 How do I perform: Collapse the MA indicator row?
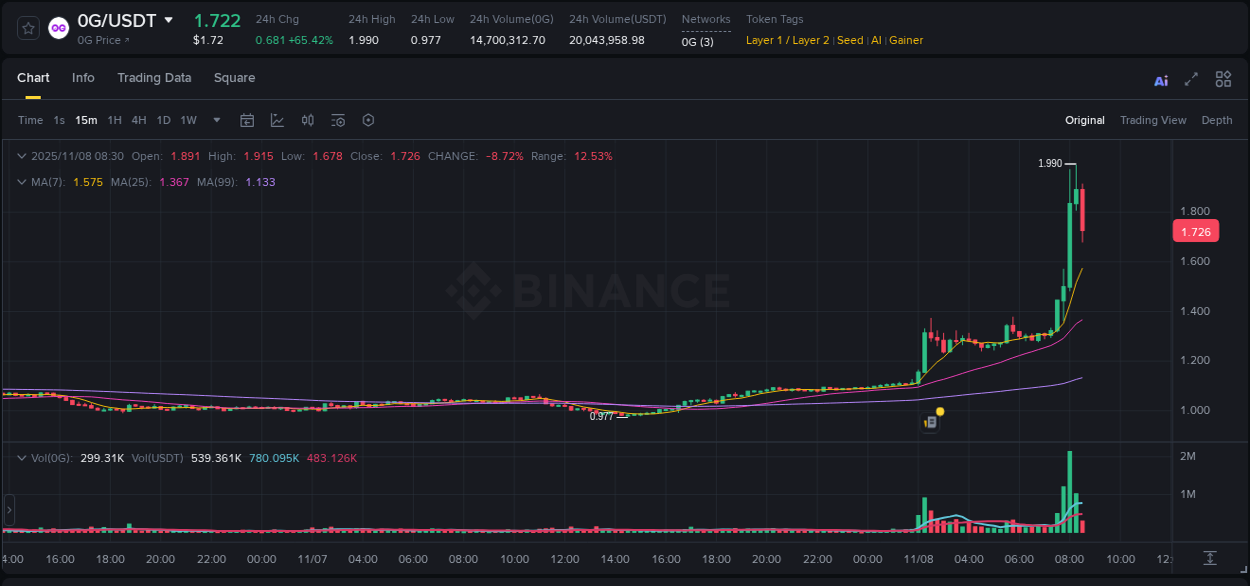coord(22,182)
